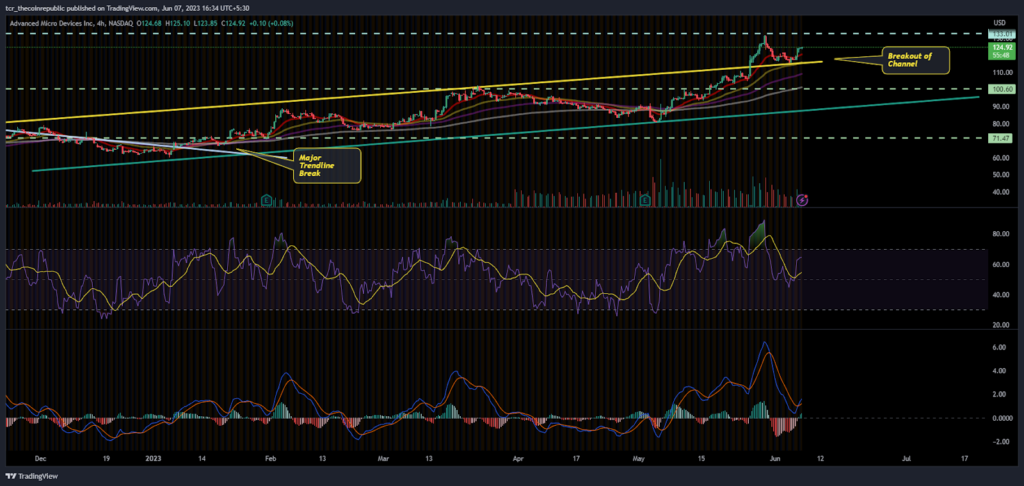Viewport: 1024px width, 486px height.
Task: Click the 71.47 price level label
Action: click(x=1002, y=138)
